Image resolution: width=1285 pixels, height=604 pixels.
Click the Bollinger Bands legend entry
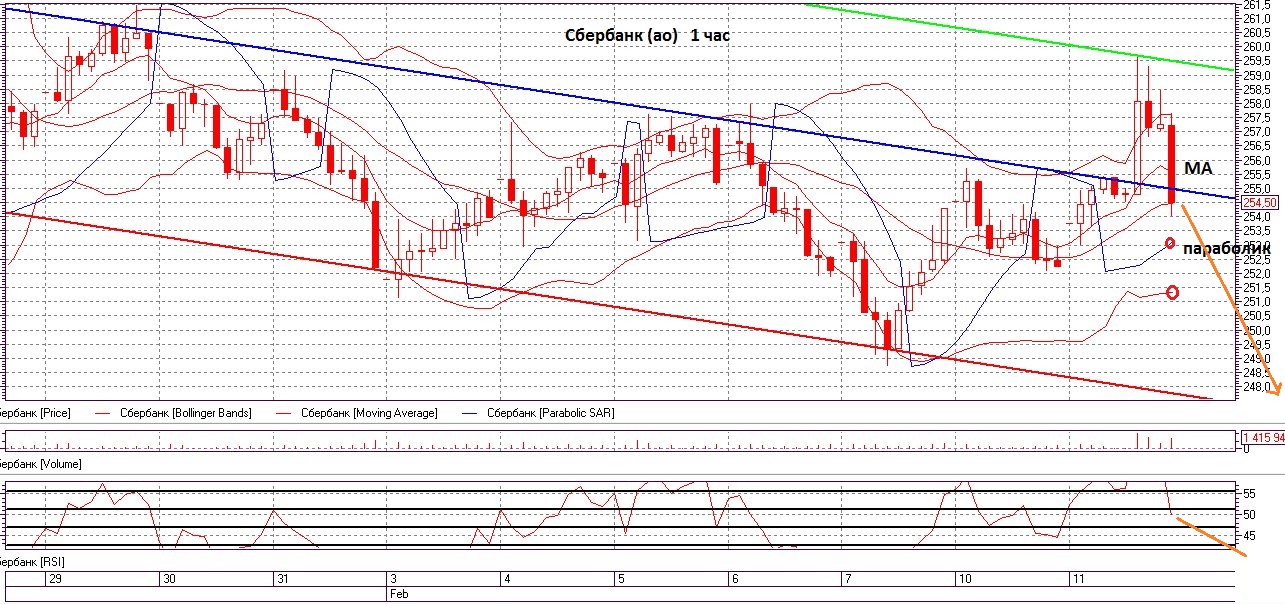(x=185, y=412)
